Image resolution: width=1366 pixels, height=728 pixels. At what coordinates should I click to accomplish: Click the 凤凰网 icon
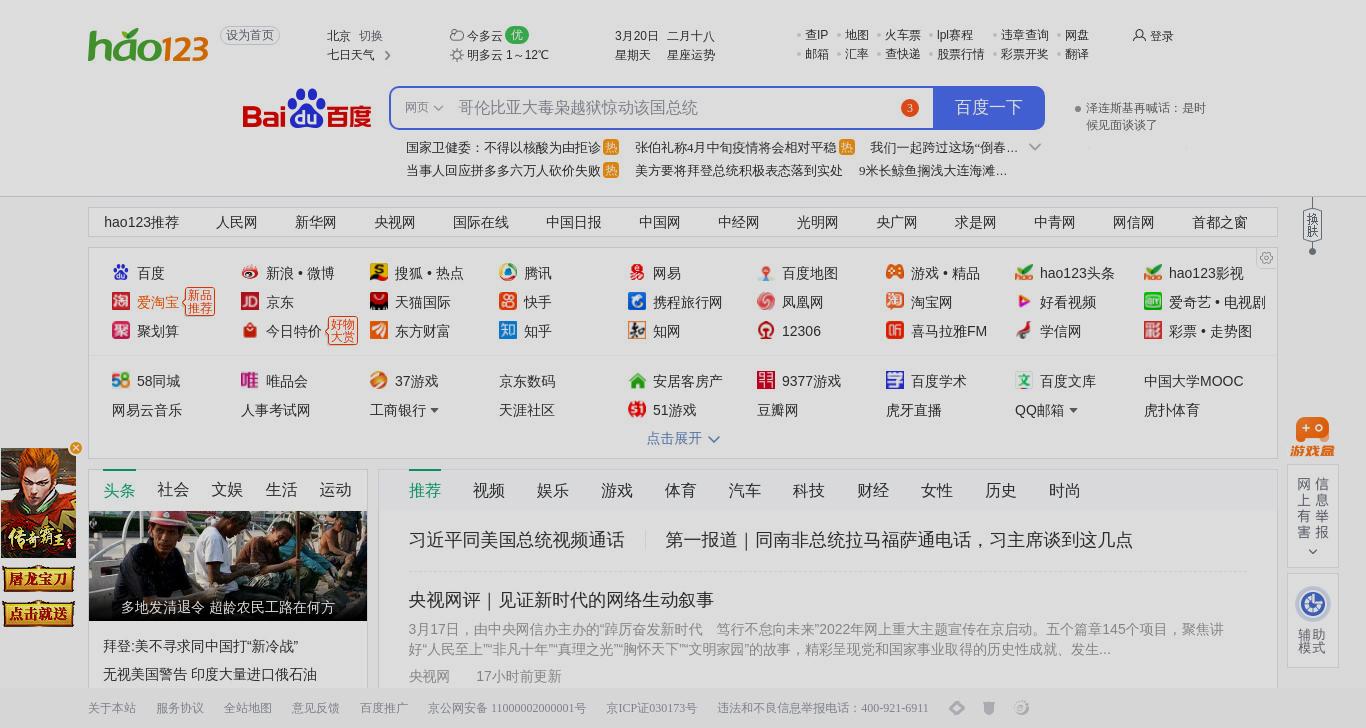coord(766,301)
